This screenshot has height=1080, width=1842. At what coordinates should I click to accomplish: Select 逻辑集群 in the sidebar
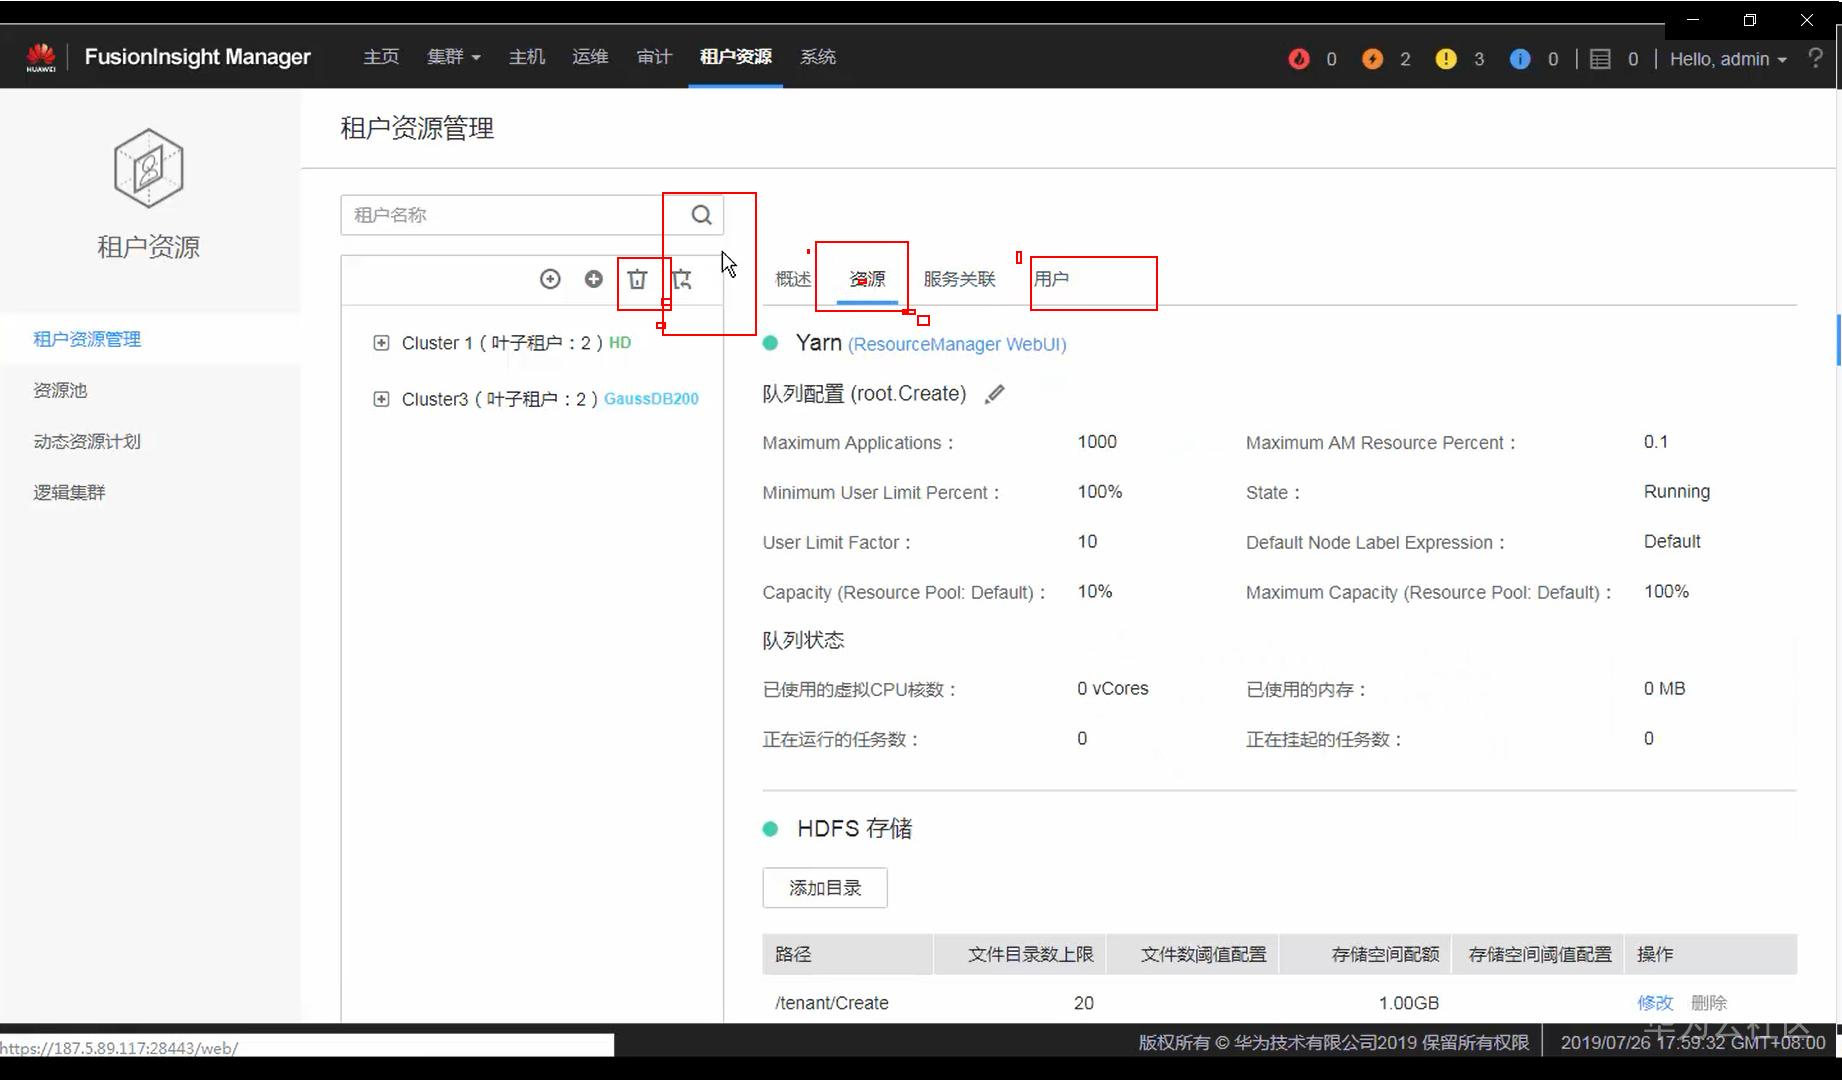[69, 492]
